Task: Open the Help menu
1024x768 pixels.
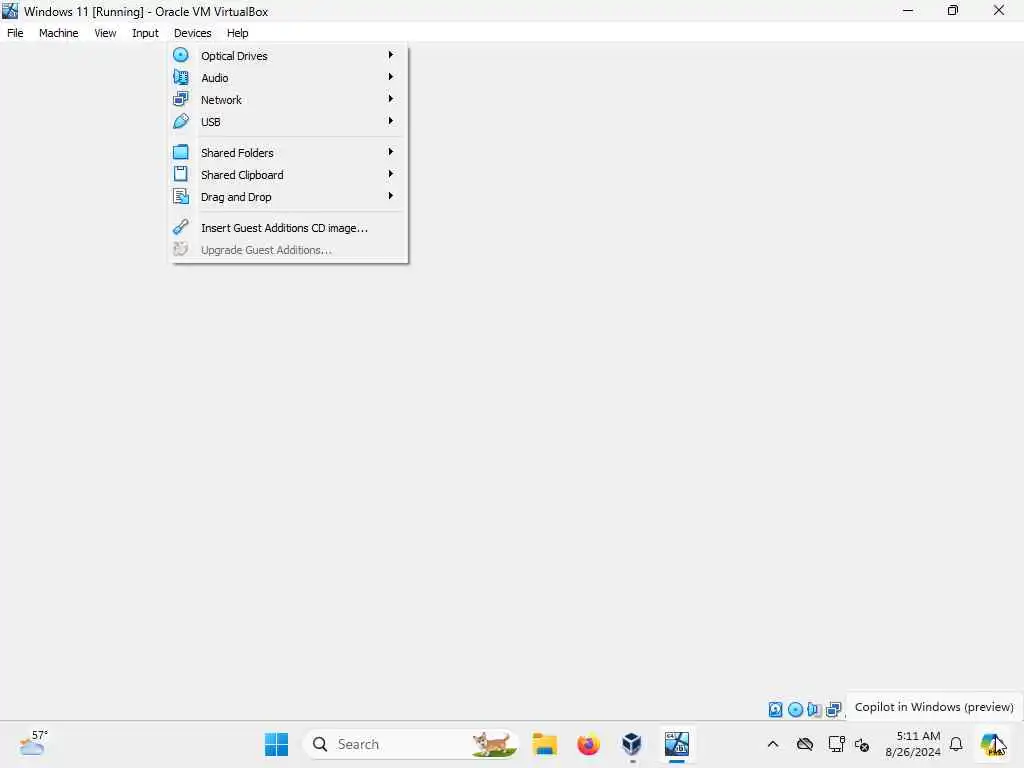Action: tap(238, 33)
